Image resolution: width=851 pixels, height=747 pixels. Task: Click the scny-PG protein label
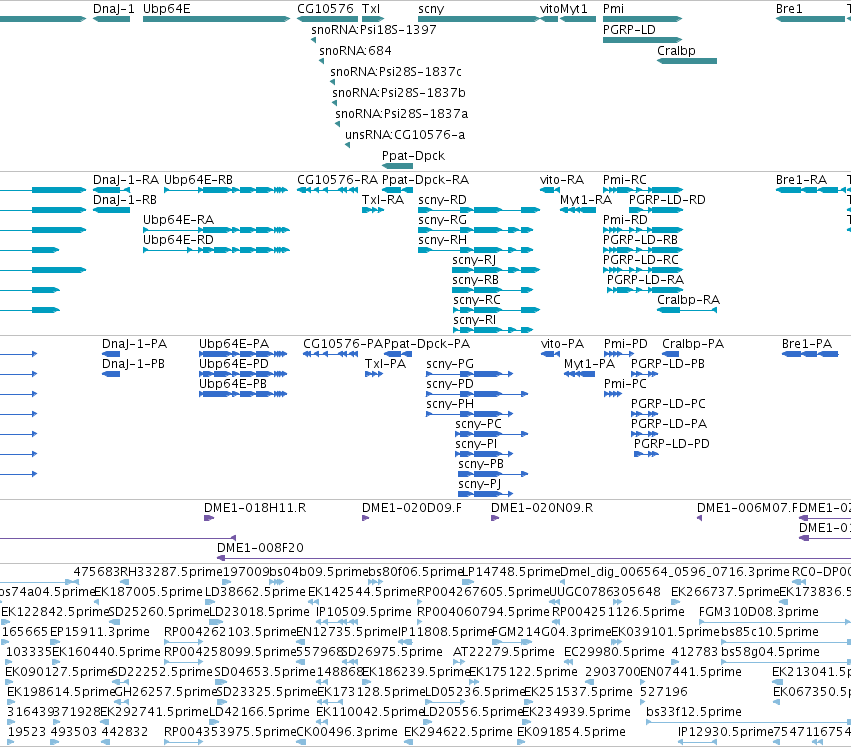pos(450,364)
